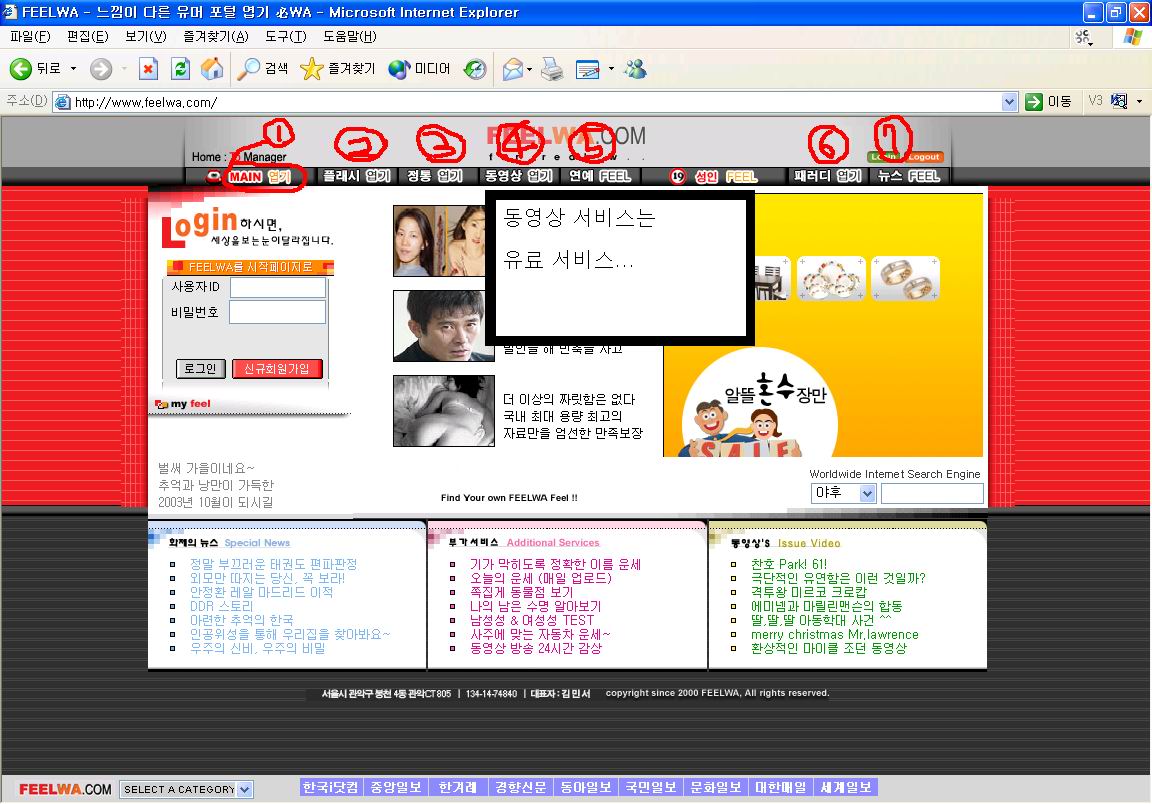Viewport: 1152px width, 804px height.
Task: Open the two women thumbnail image
Action: click(x=439, y=240)
